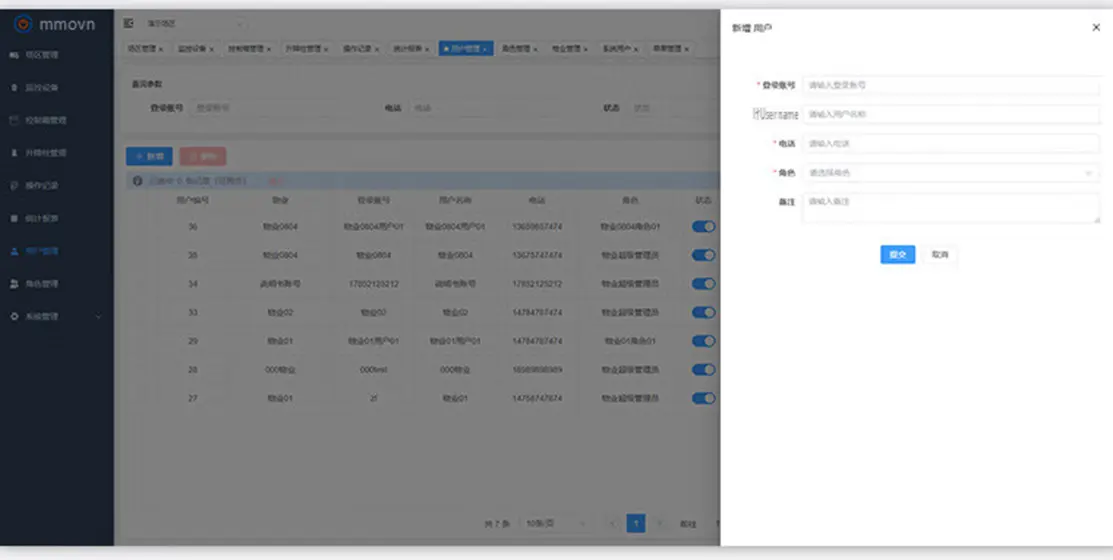Switch to the 角色管理 tab
Screen dimensions: 1113x560
pos(518,48)
